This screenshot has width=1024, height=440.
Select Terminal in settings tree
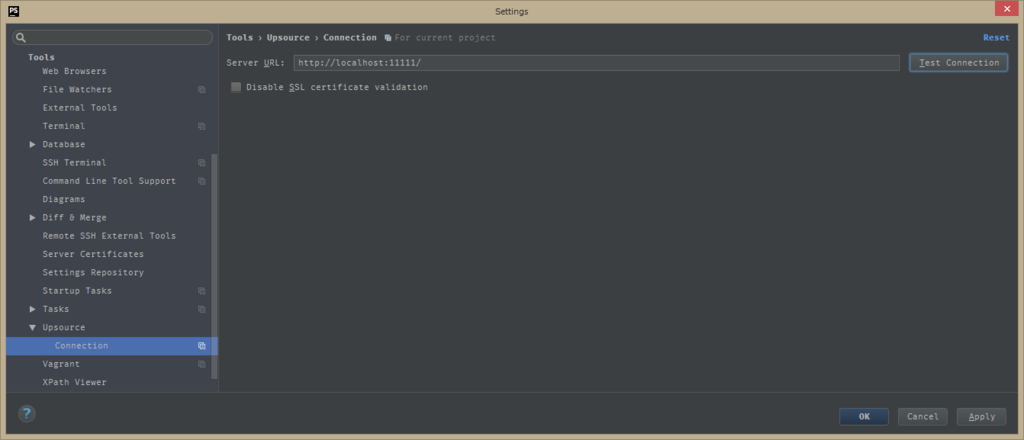click(x=63, y=126)
